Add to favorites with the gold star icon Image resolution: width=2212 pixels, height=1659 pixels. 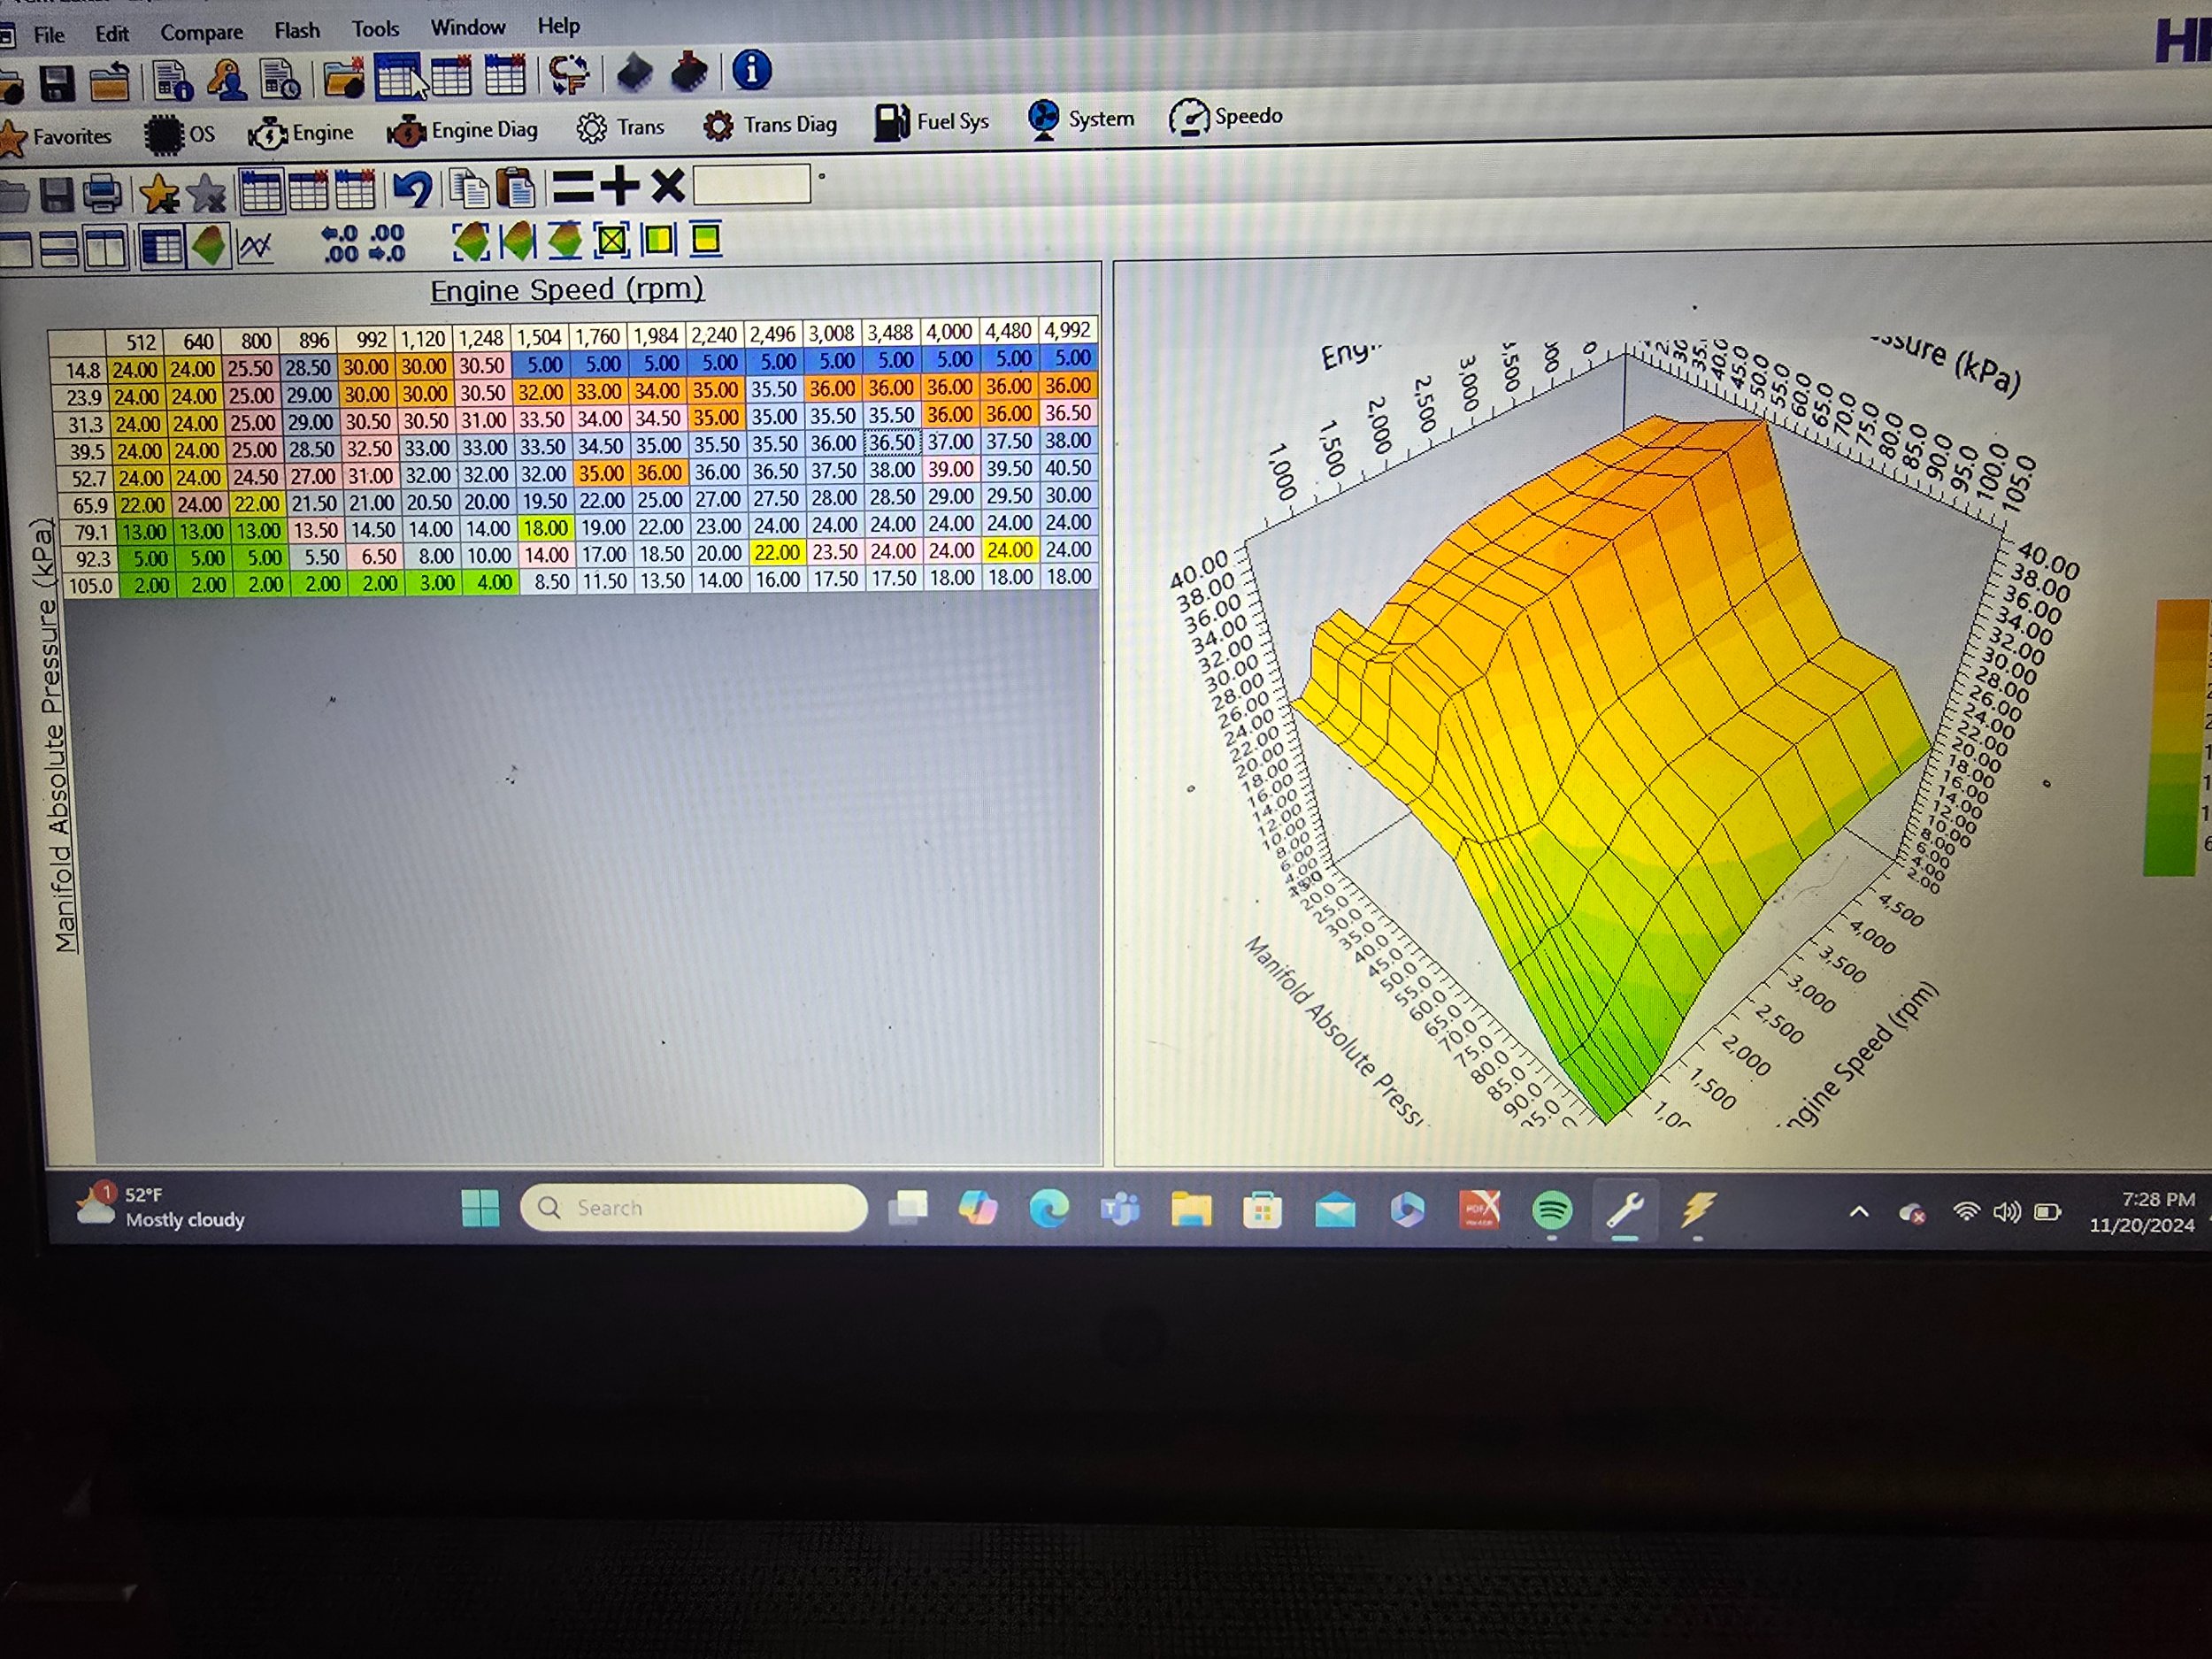[159, 193]
